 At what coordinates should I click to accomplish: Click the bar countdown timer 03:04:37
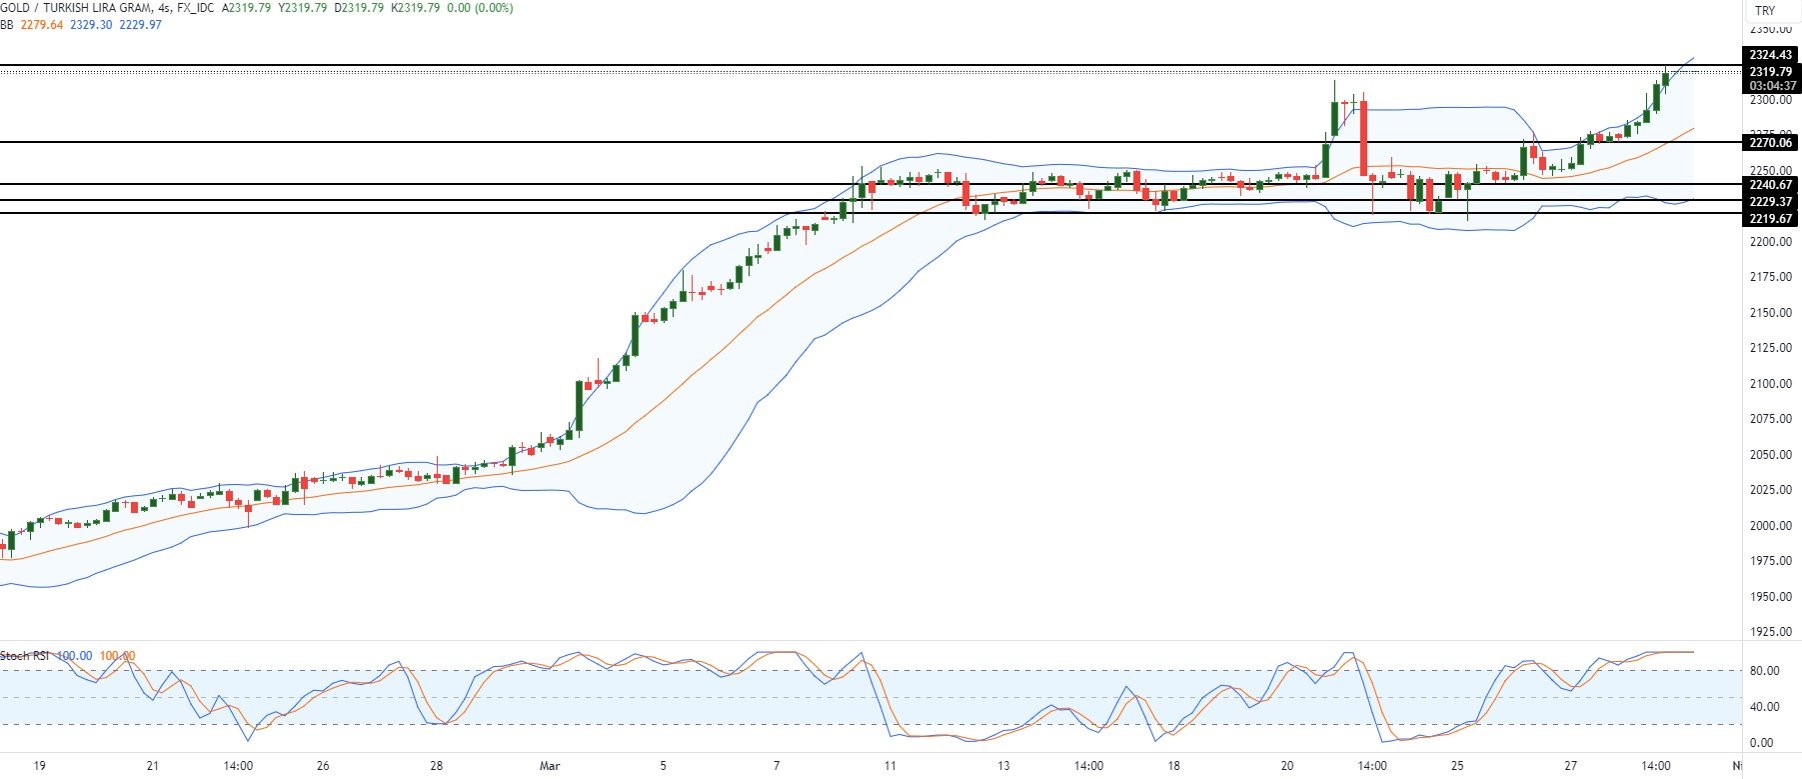1771,86
